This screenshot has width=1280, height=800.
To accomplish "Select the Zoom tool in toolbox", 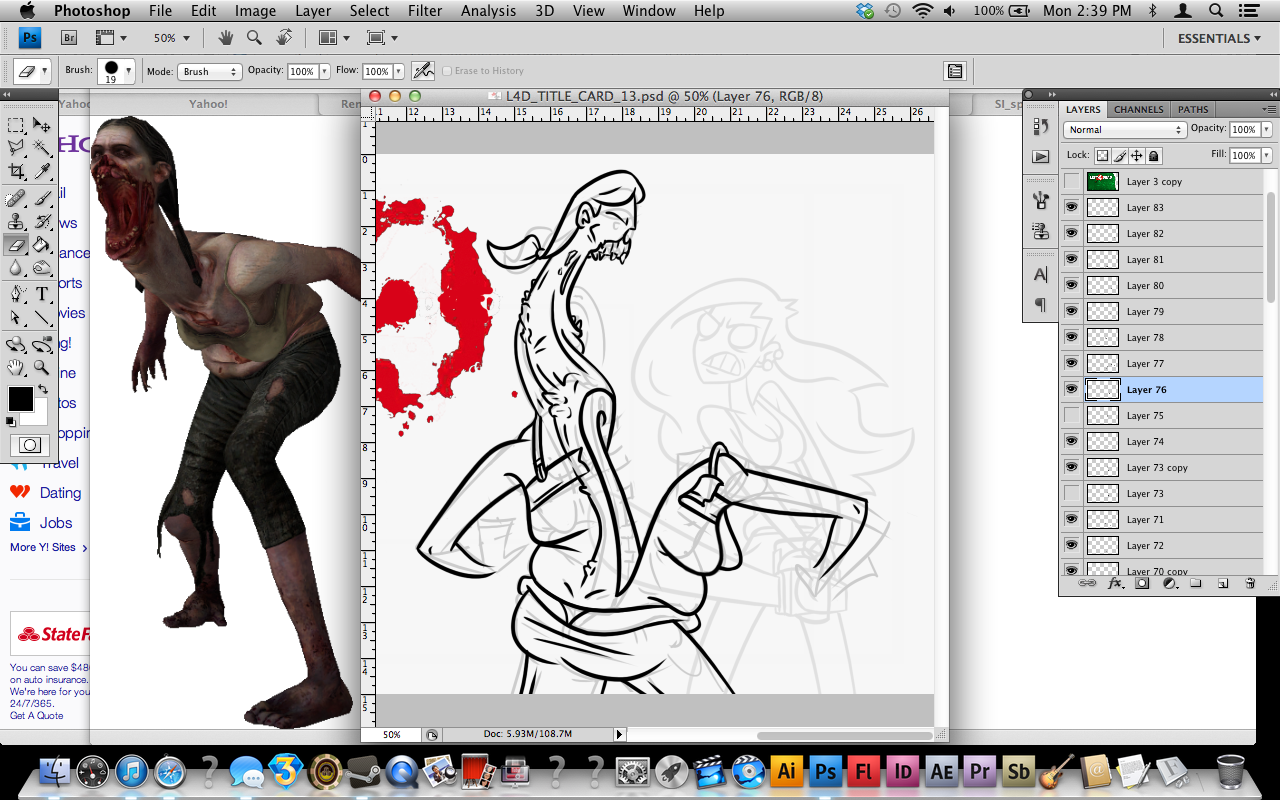I will tap(42, 368).
